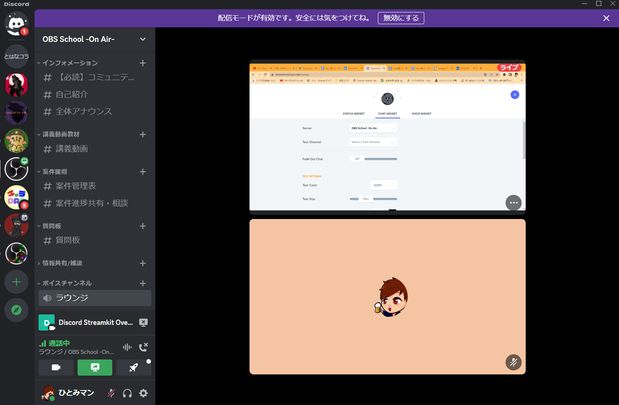Expand the OBS School -On Air- server menu

coord(143,39)
